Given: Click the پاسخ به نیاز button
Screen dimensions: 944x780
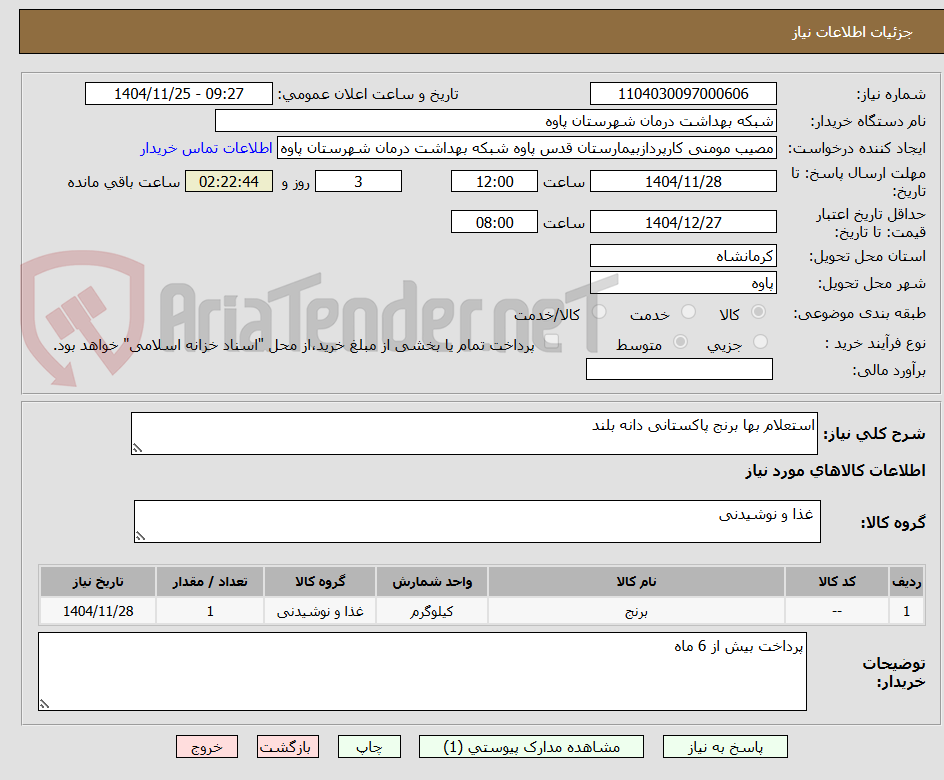Looking at the screenshot, I should coord(725,747).
